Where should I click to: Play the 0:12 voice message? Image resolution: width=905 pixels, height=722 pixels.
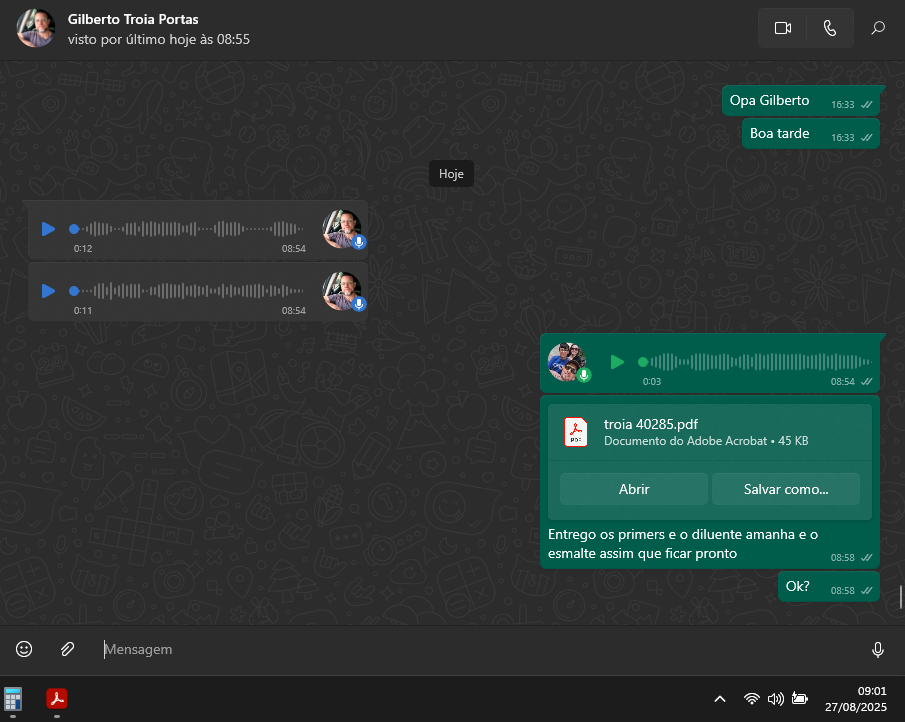(48, 229)
